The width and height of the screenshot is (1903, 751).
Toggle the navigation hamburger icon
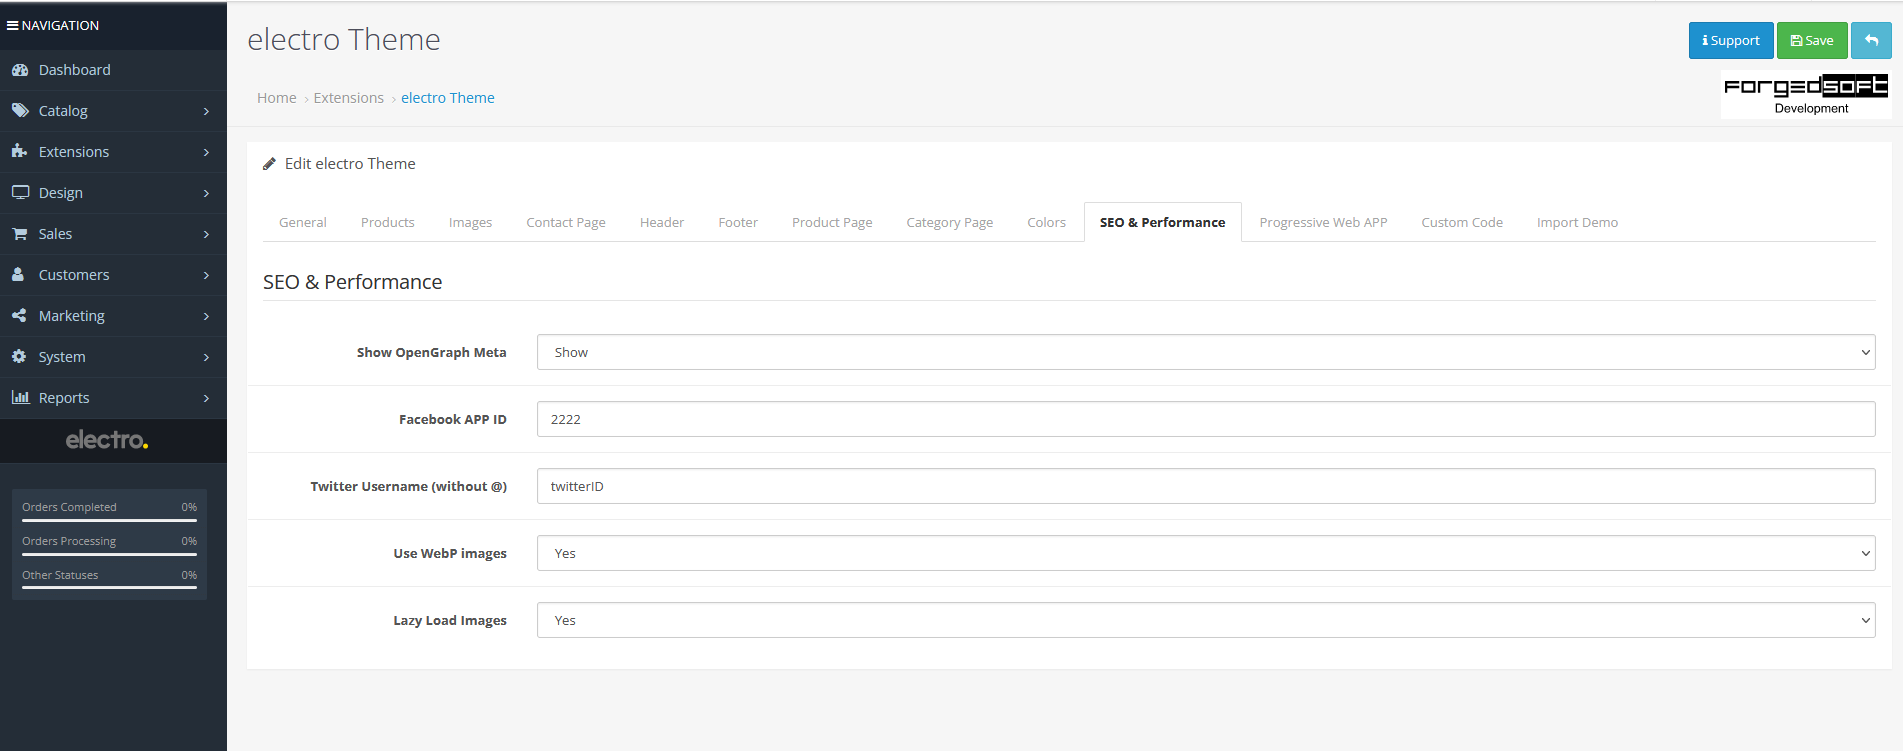13,25
